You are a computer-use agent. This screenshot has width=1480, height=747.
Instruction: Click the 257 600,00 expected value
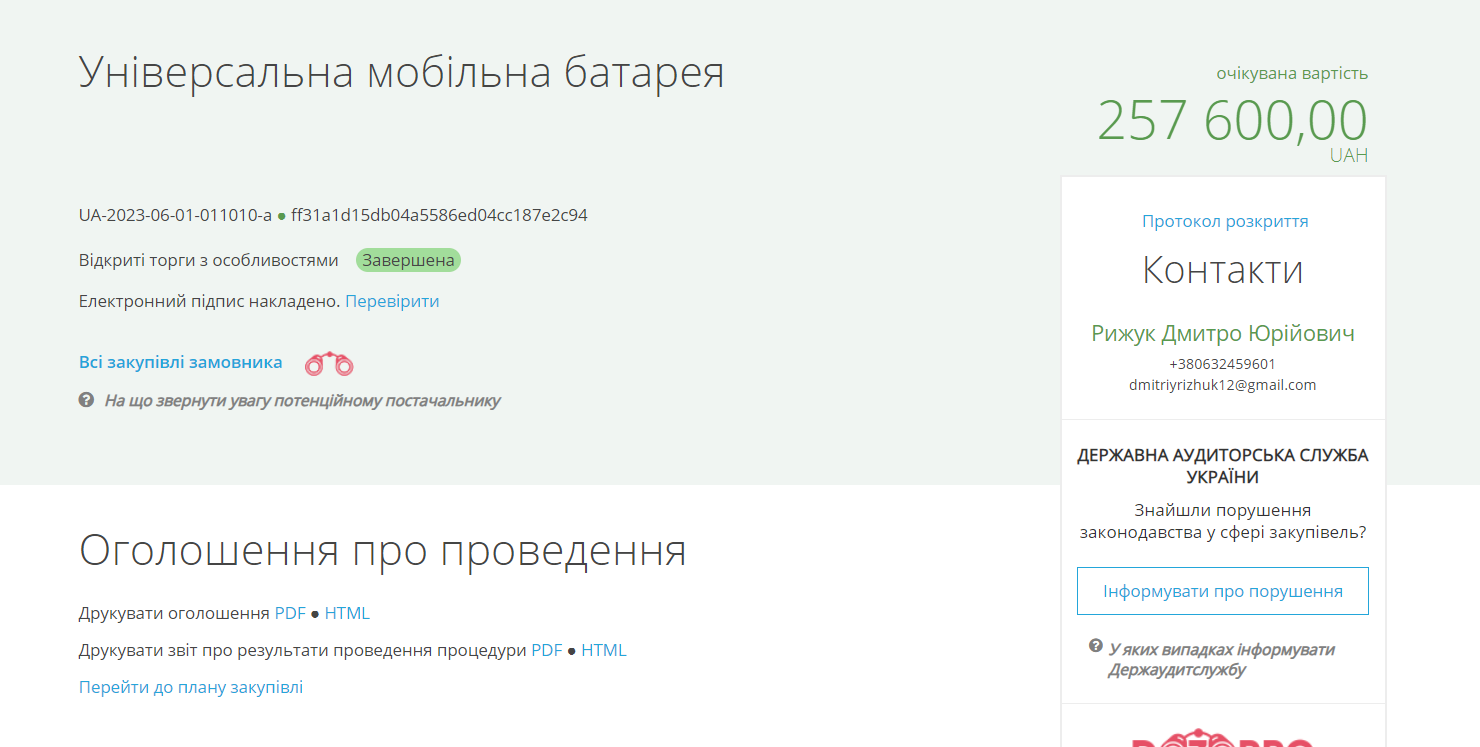(1232, 120)
